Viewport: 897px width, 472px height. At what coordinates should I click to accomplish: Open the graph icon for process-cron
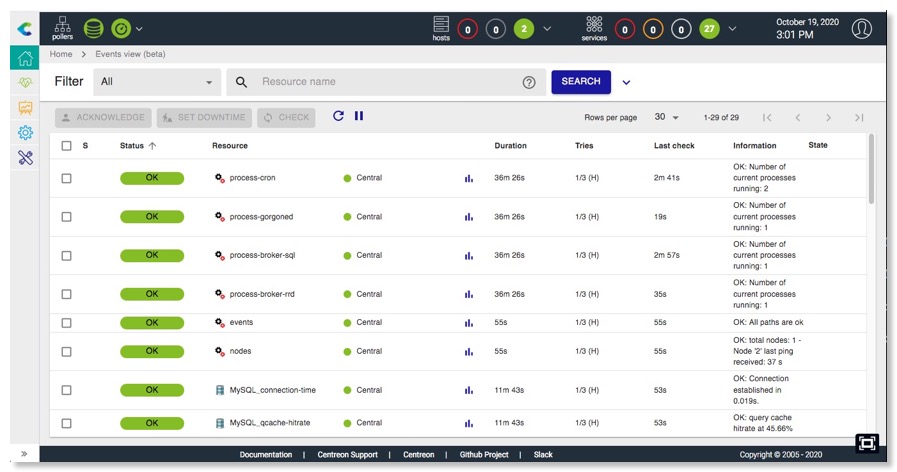tap(468, 178)
